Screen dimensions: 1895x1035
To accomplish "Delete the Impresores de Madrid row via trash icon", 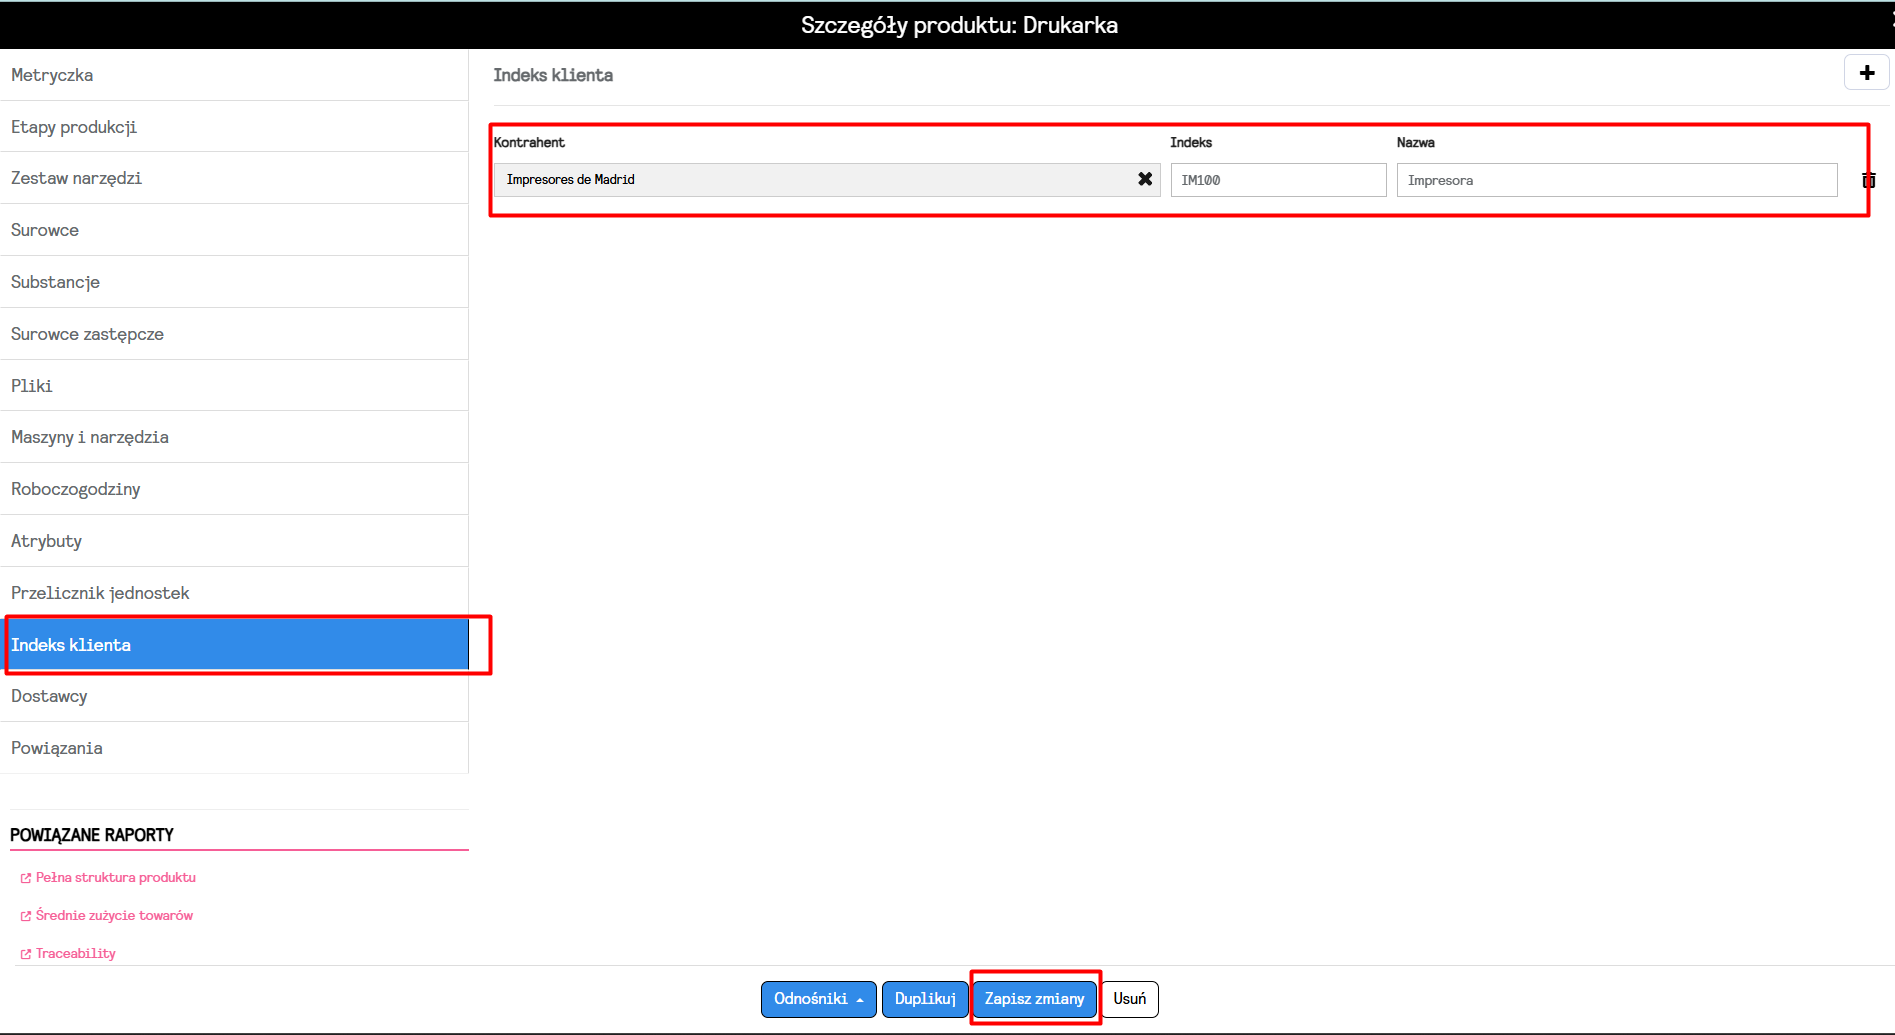I will (x=1868, y=180).
